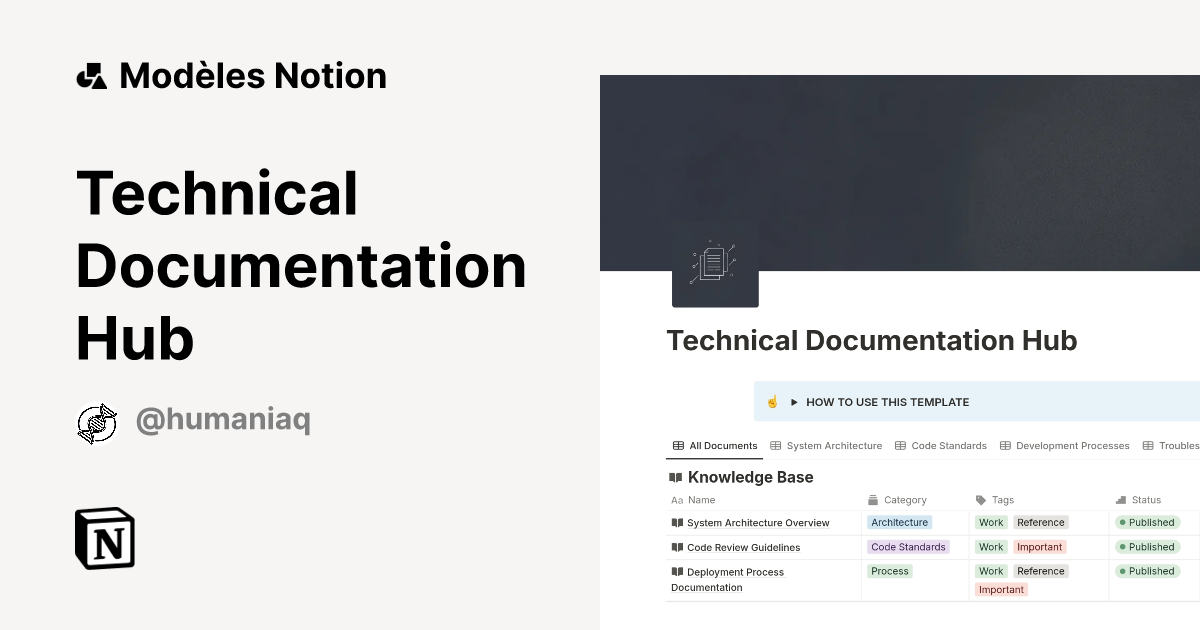This screenshot has height=630, width=1200.
Task: Select the Architecture category color swatch
Action: pos(899,522)
